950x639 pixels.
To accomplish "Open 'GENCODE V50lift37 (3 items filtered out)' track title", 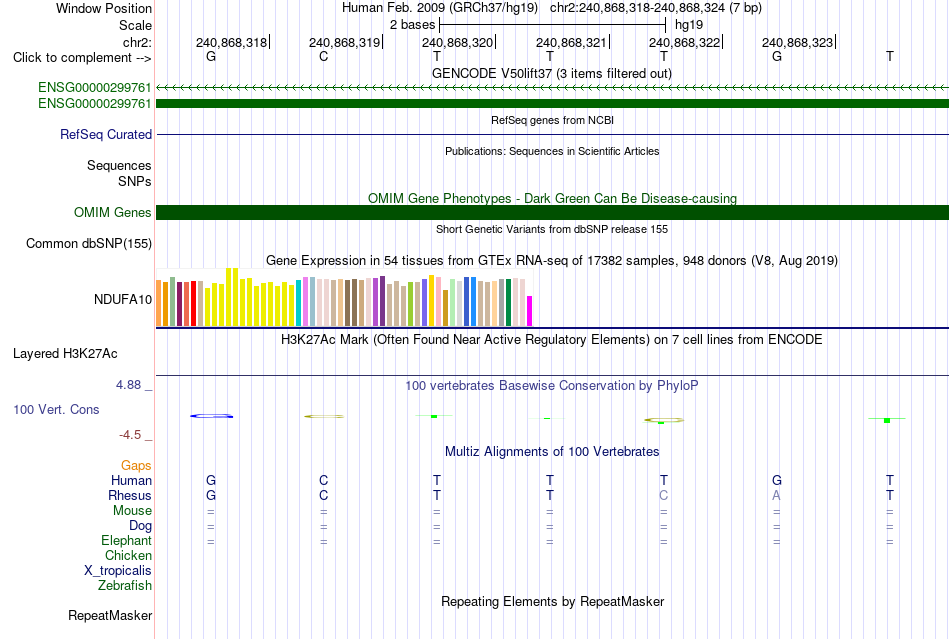I will click(x=551, y=74).
